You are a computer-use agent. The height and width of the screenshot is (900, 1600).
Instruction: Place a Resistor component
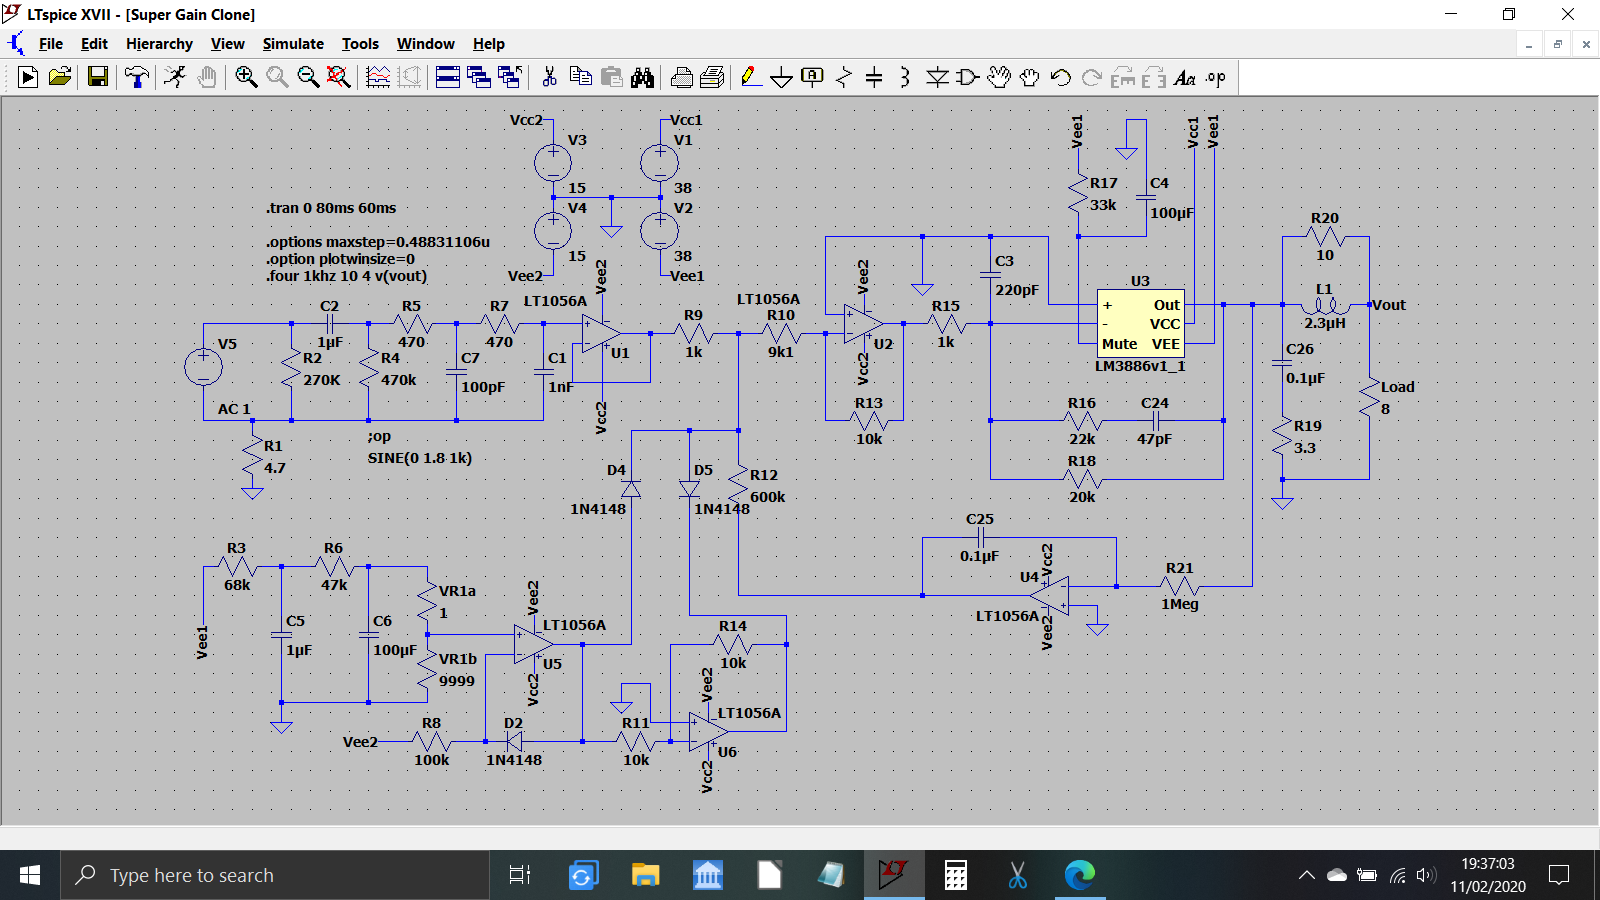844,77
